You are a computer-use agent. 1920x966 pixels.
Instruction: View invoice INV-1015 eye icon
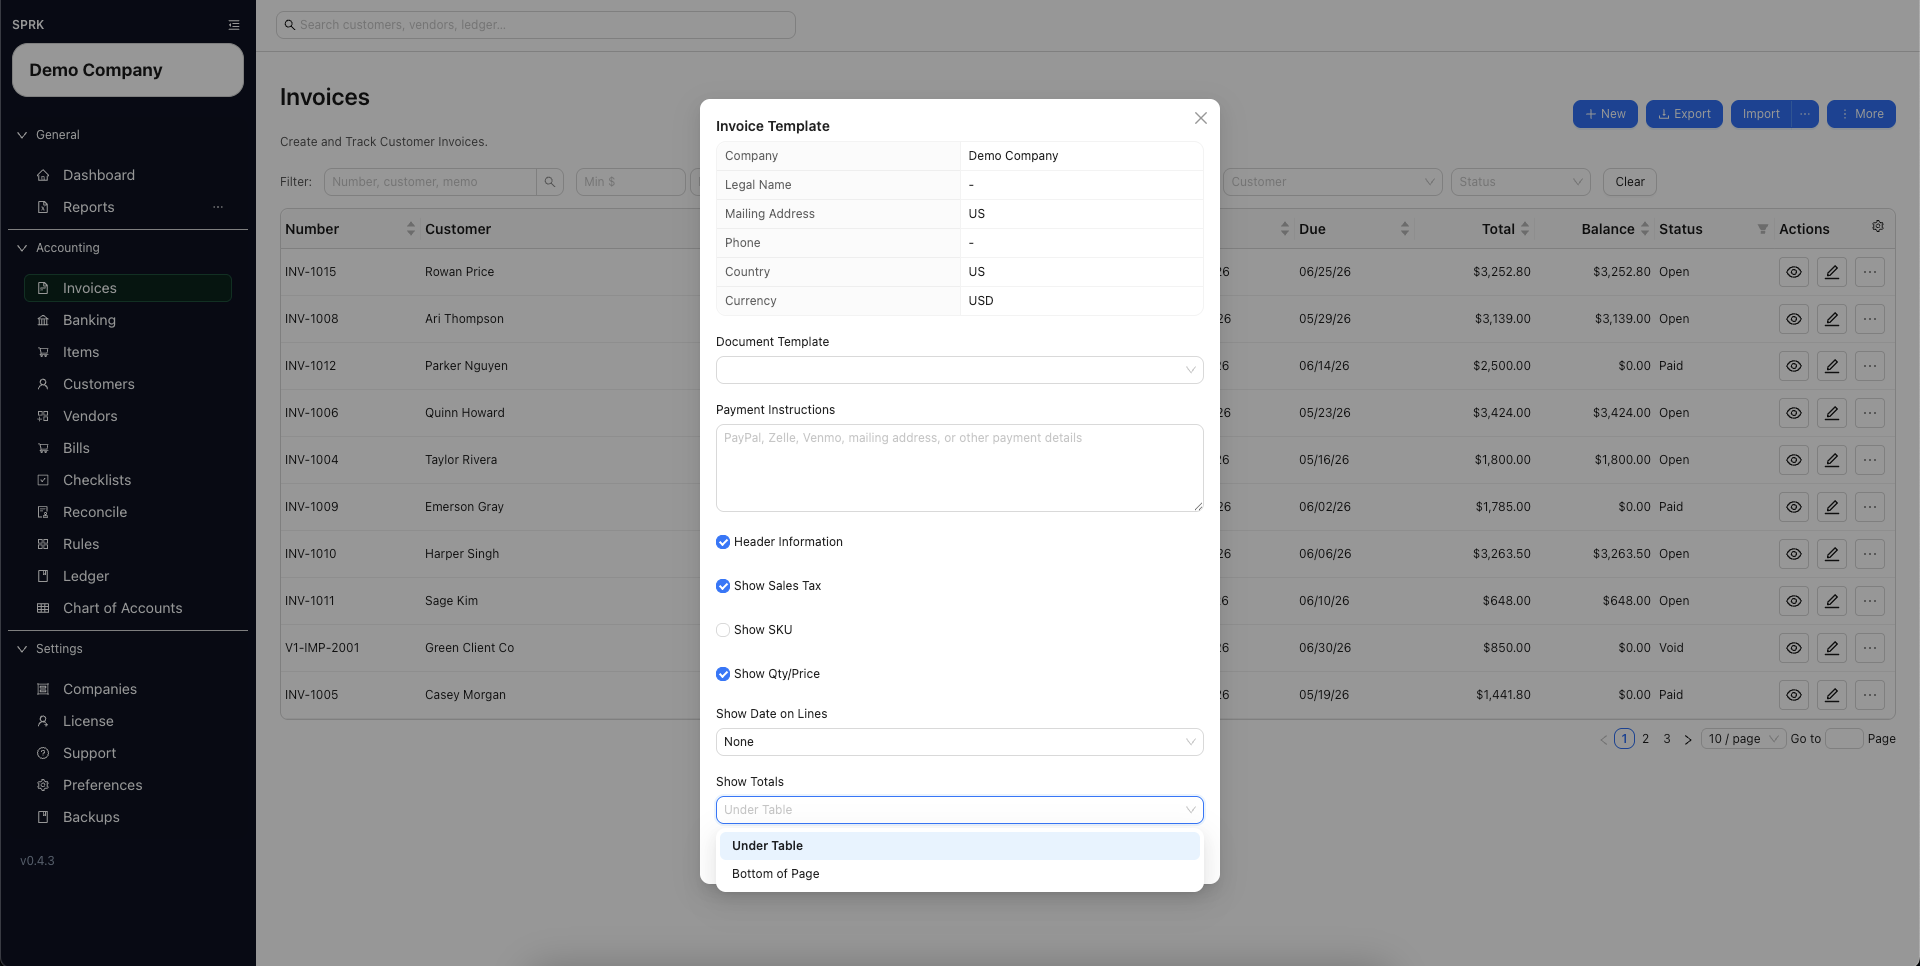(1794, 272)
